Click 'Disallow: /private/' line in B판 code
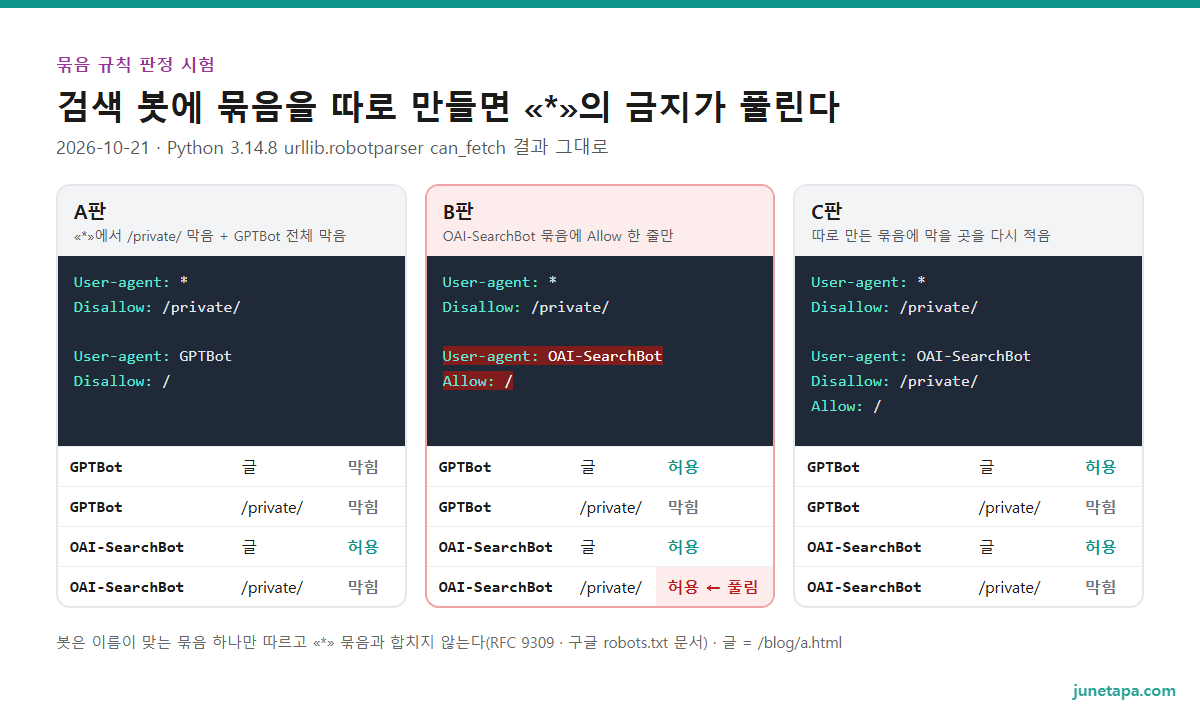Viewport: 1200px width, 718px height. pos(526,307)
